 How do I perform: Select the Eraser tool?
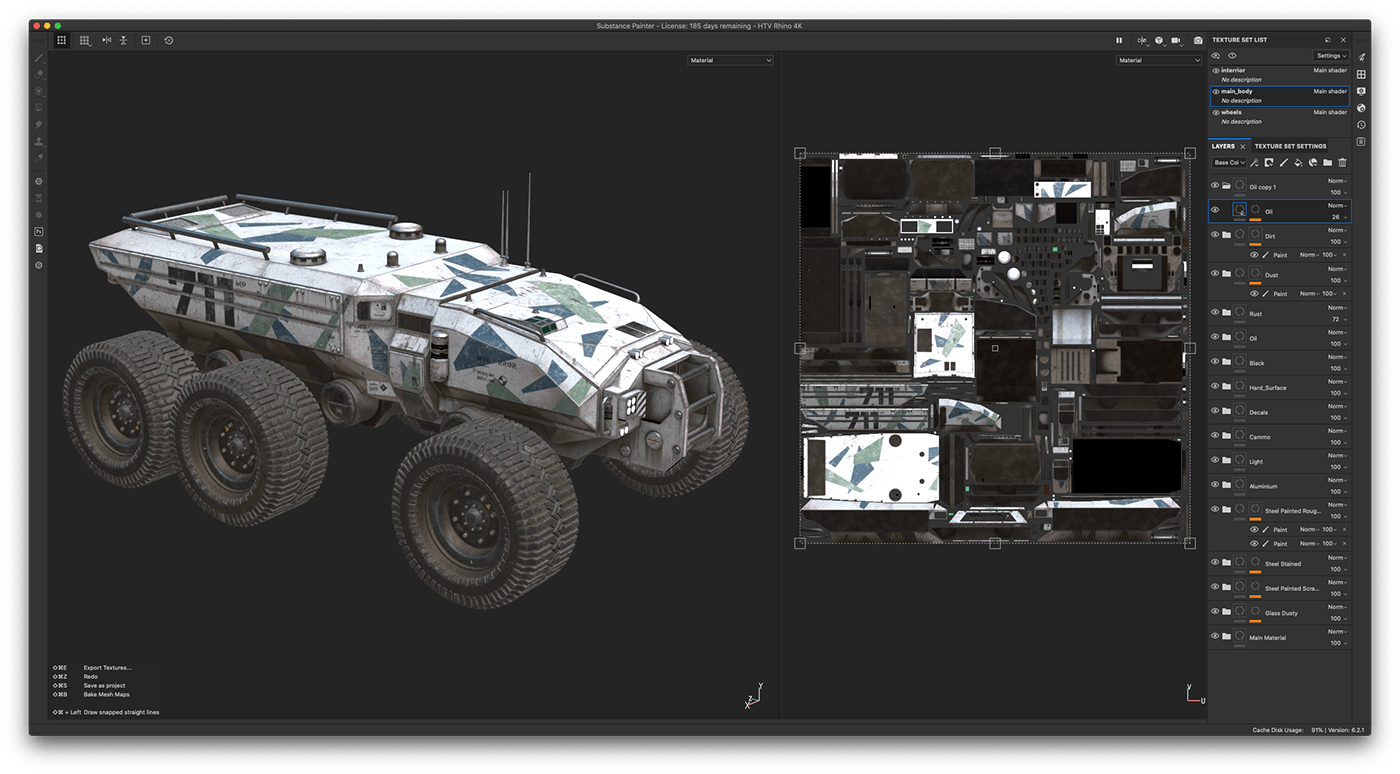pos(39,73)
